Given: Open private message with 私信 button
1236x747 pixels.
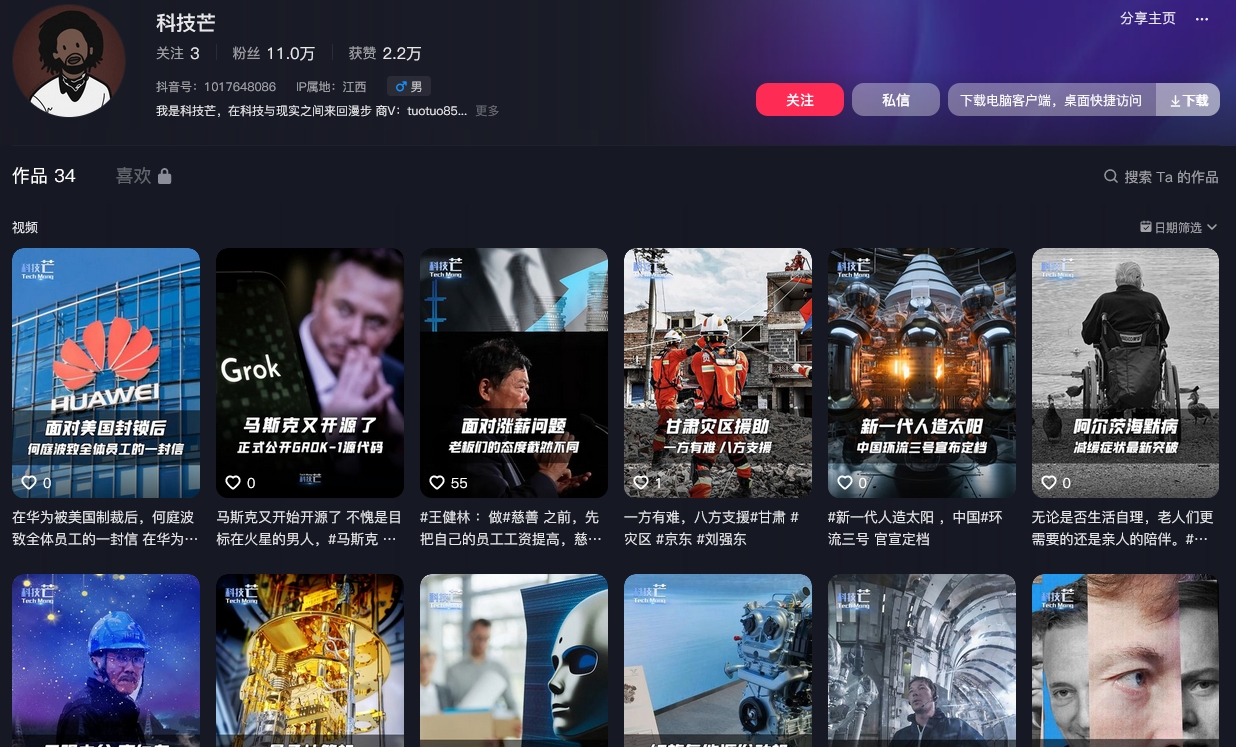Looking at the screenshot, I should point(896,100).
